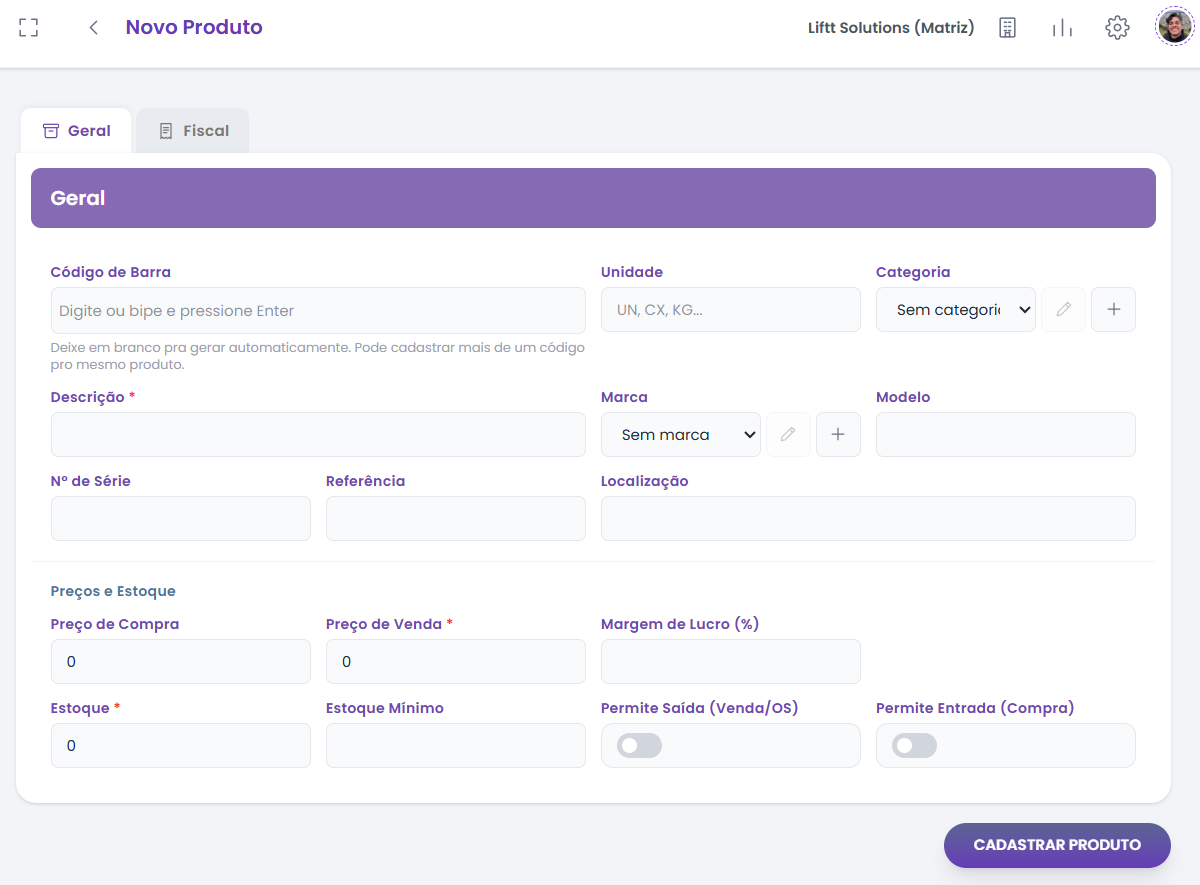This screenshot has width=1200, height=885.
Task: Enable the Permite Saída (Venda/OS) switch
Action: tap(639, 745)
